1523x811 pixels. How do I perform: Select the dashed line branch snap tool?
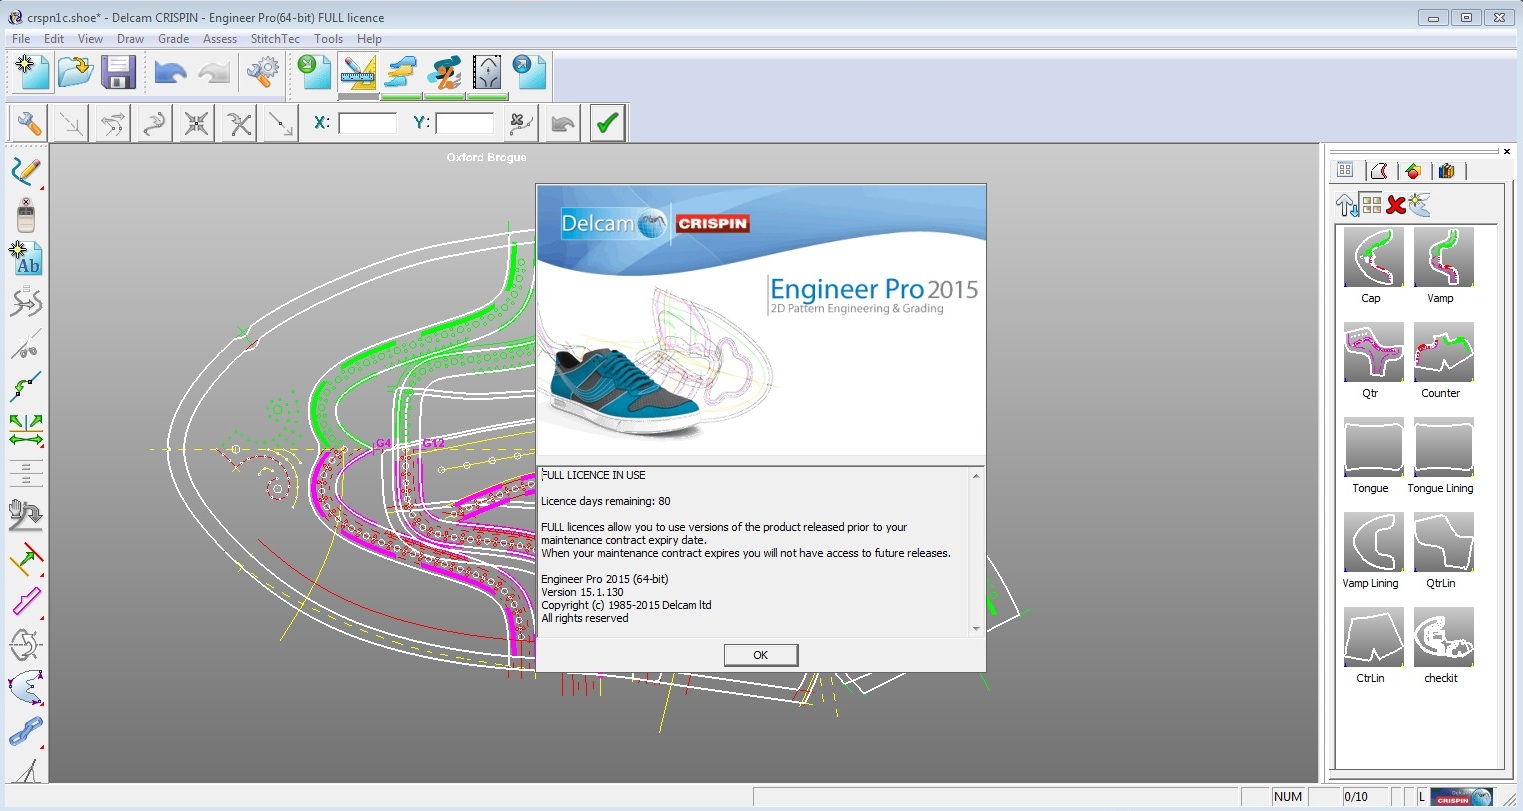71,123
